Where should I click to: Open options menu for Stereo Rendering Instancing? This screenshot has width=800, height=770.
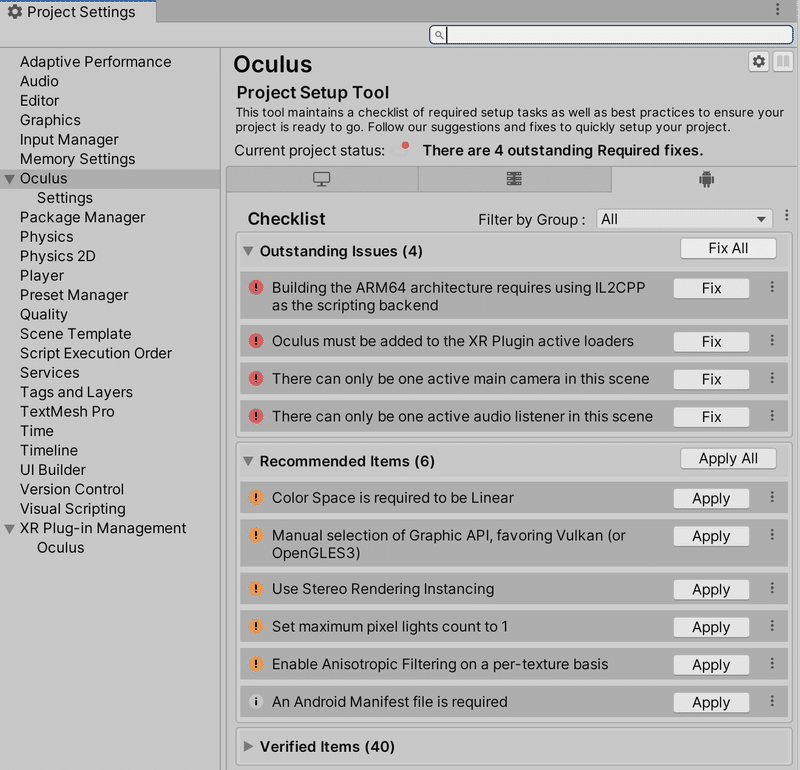pyautogui.click(x=772, y=588)
